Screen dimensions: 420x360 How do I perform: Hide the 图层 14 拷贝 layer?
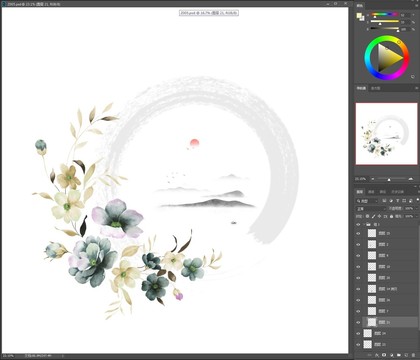click(358, 289)
